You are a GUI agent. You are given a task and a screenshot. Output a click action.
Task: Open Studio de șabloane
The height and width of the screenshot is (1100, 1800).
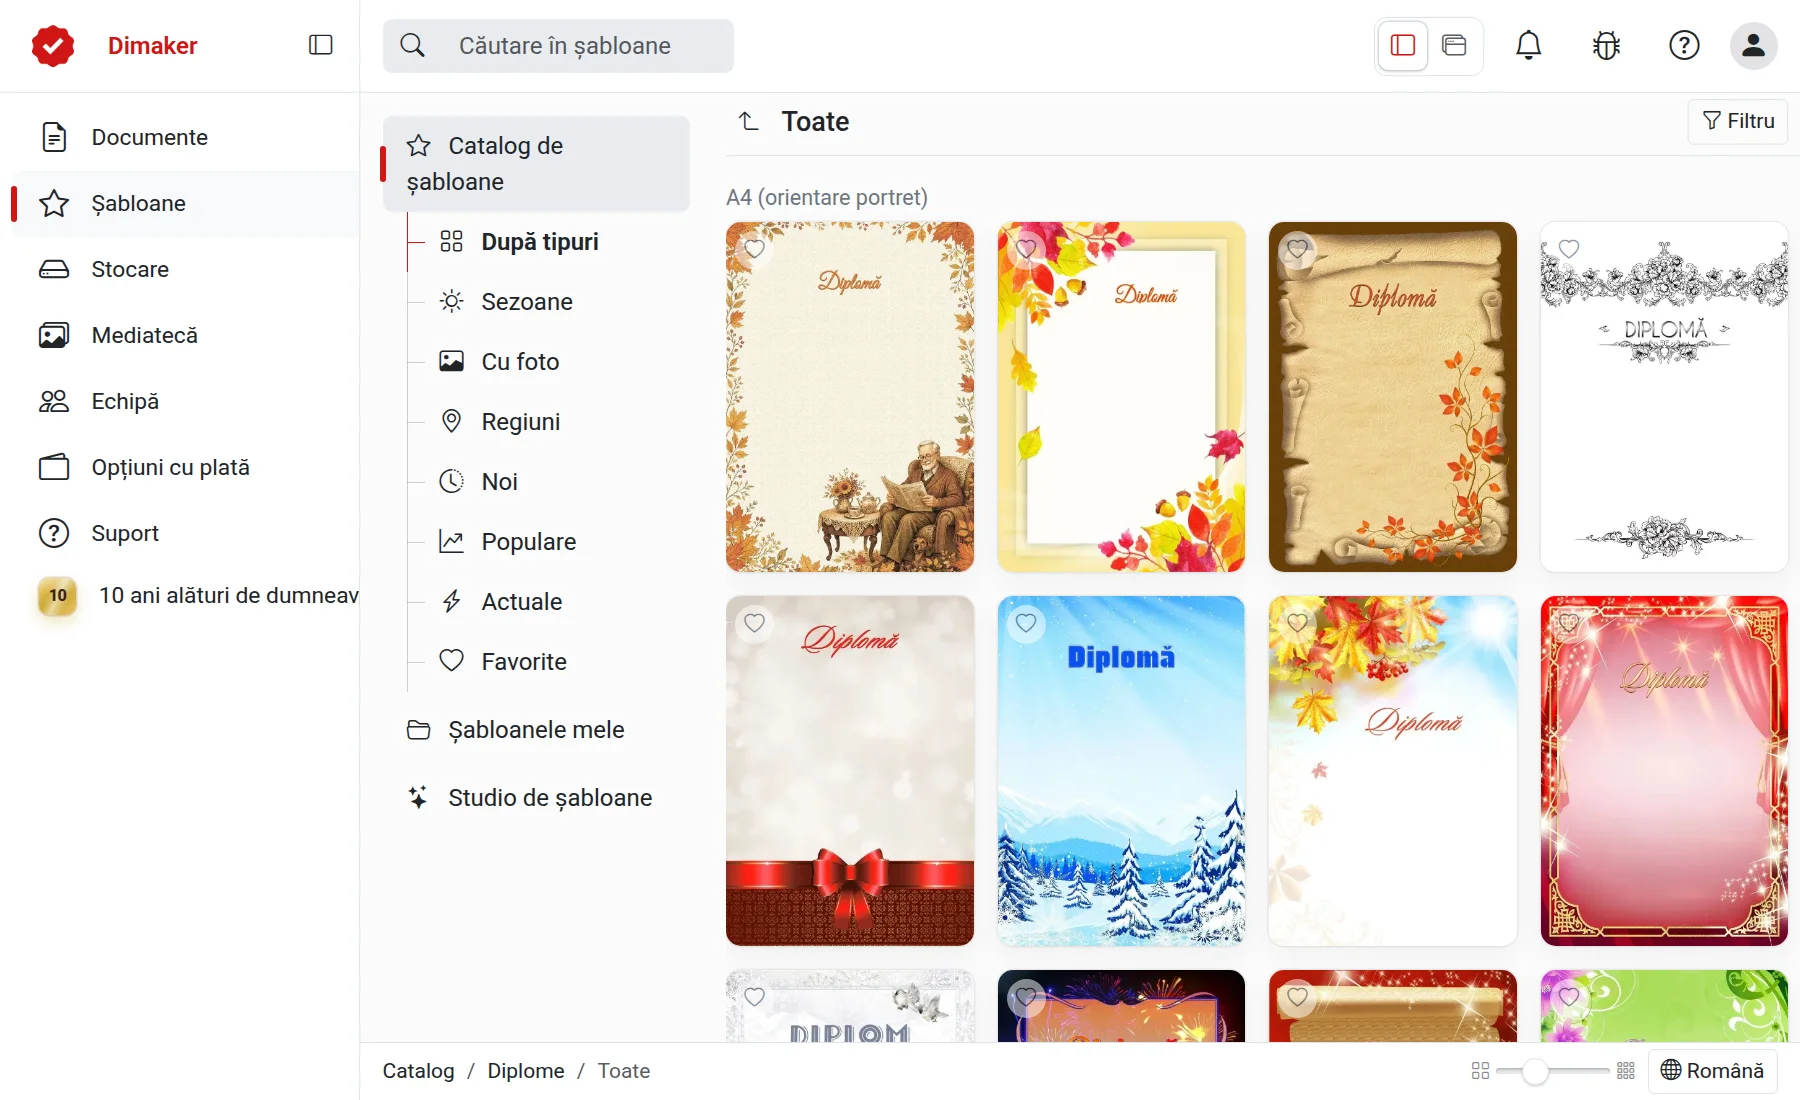(536, 798)
